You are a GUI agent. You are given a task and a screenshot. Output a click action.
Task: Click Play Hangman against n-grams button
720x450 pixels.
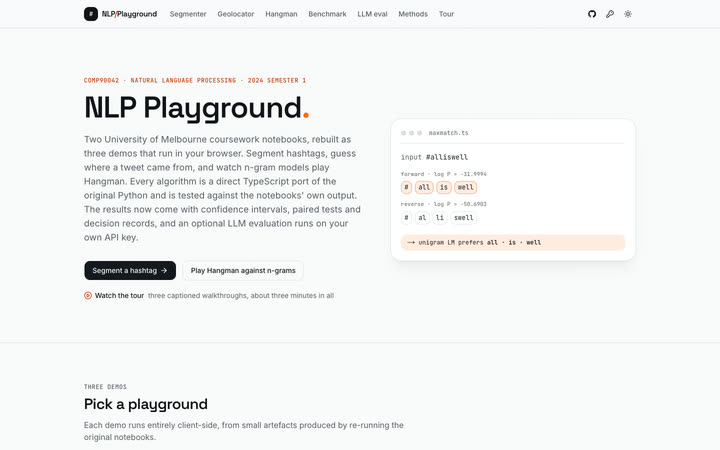[243, 270]
